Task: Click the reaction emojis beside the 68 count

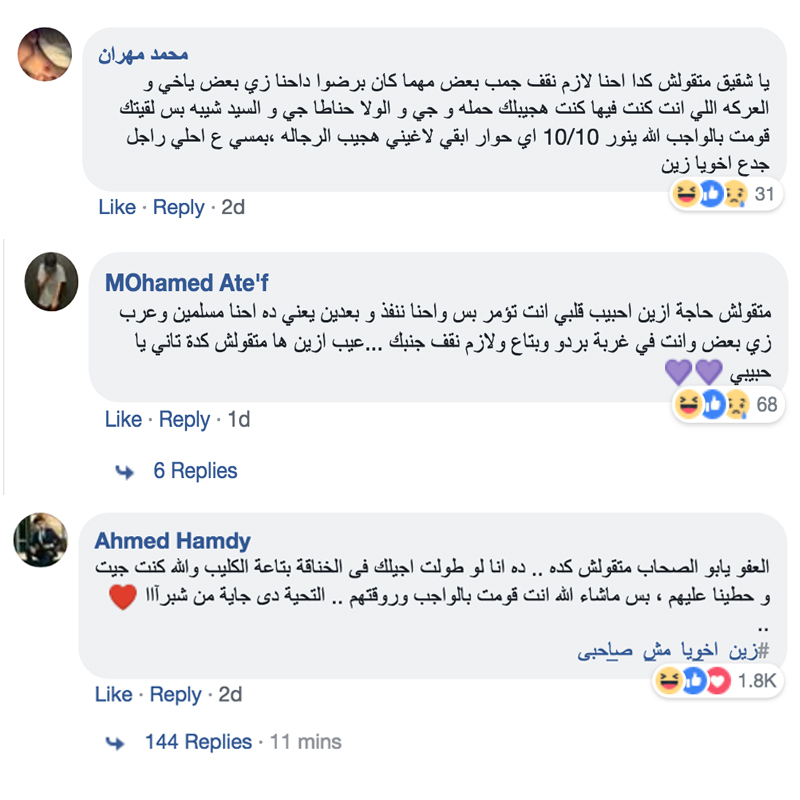Action: tap(712, 405)
